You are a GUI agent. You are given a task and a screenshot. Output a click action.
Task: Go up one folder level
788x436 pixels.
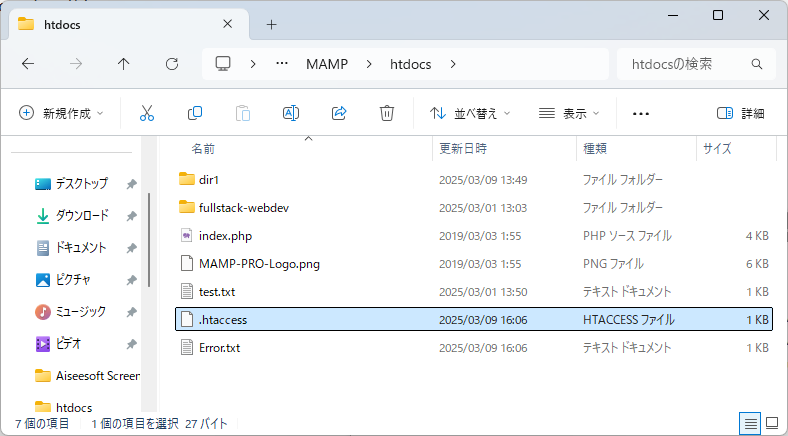pyautogui.click(x=124, y=64)
